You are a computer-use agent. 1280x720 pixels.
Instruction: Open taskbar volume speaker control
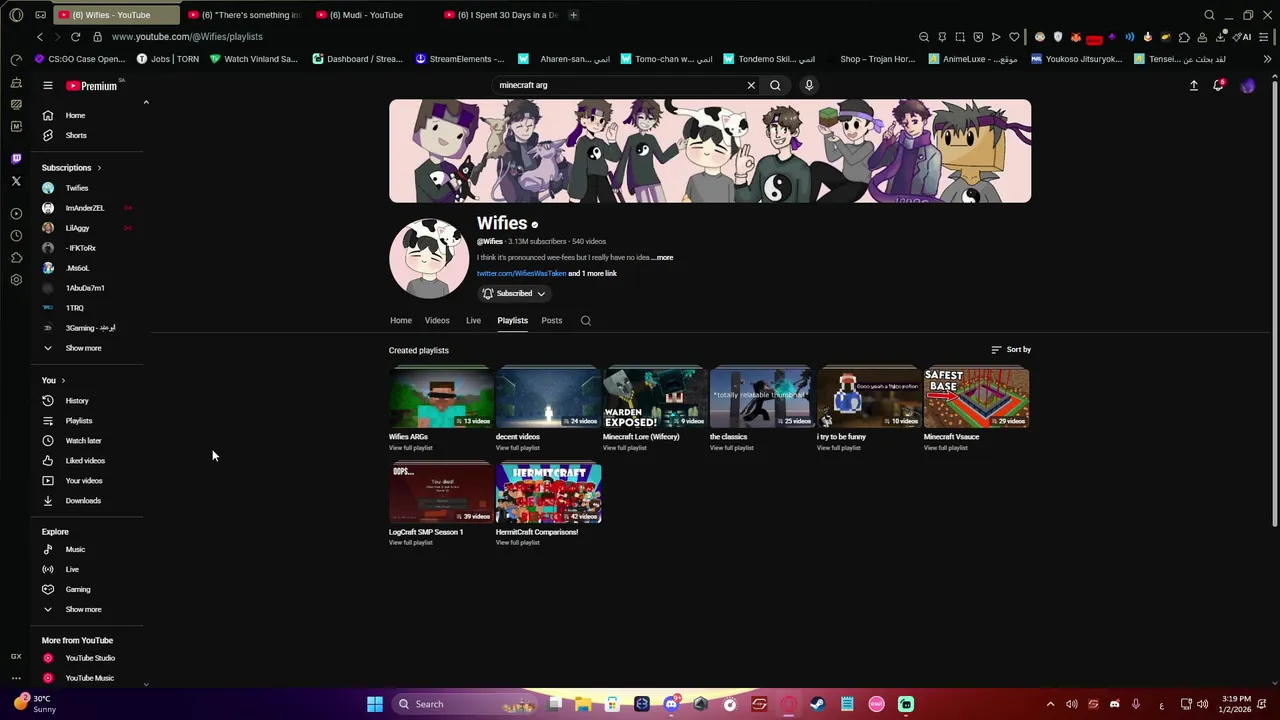(x=1203, y=704)
